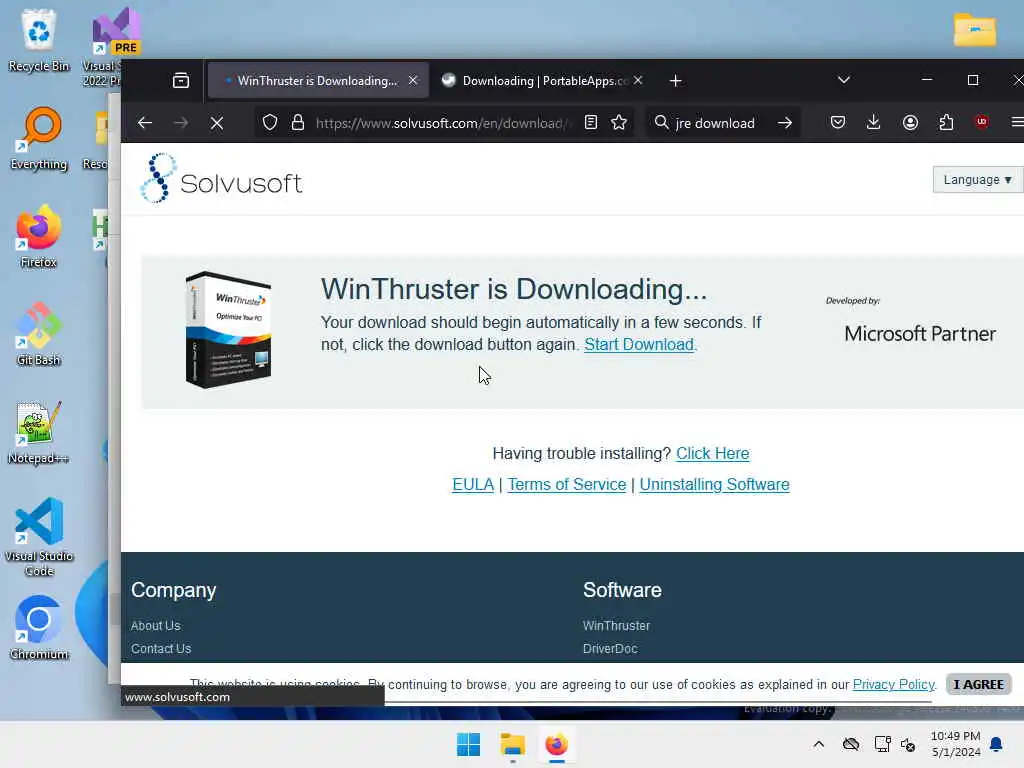This screenshot has width=1024, height=768.
Task: Click the Solvusoft logo
Action: coord(221,178)
